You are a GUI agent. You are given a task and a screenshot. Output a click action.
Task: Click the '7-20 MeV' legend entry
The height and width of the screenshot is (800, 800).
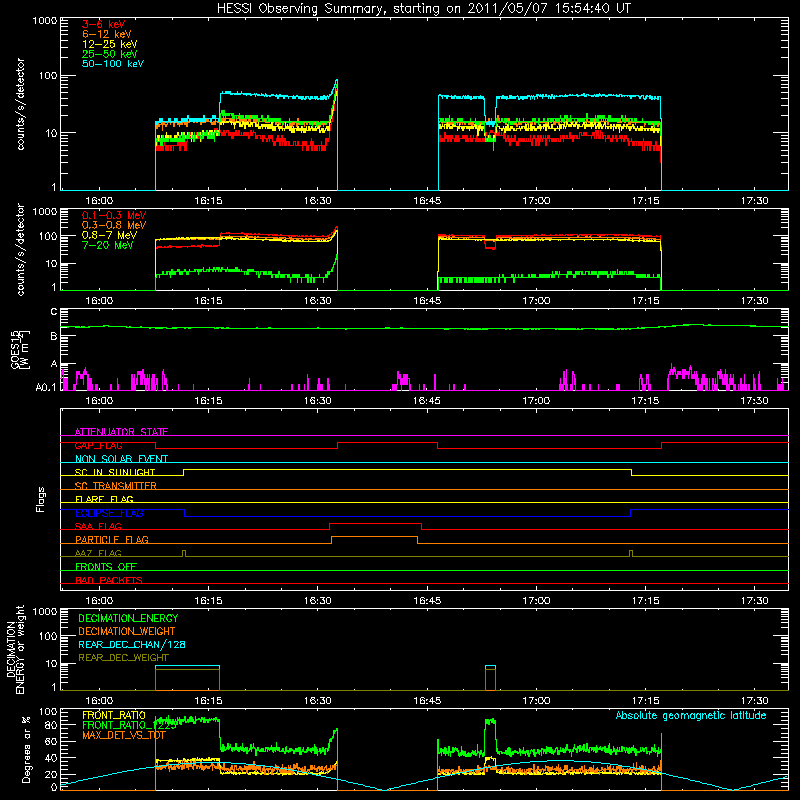(x=107, y=245)
